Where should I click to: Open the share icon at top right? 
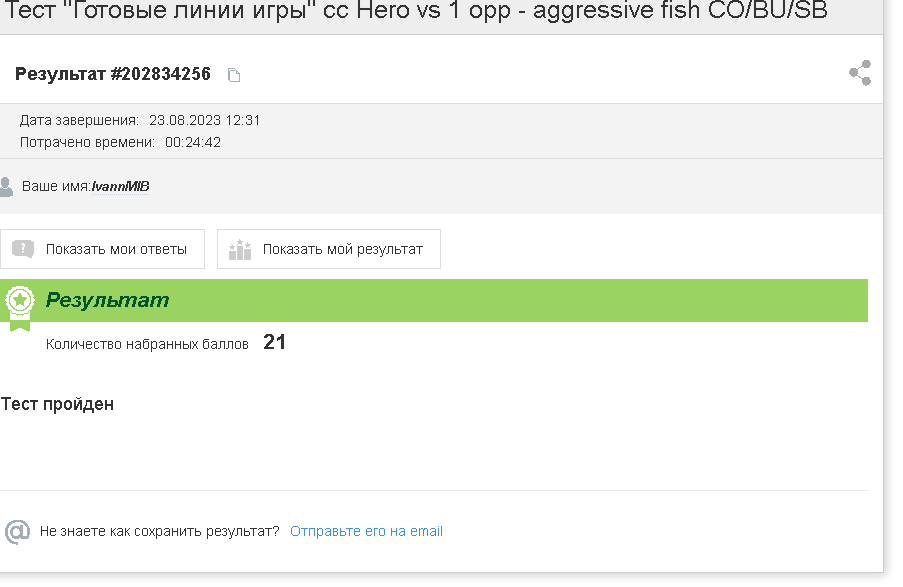[860, 73]
